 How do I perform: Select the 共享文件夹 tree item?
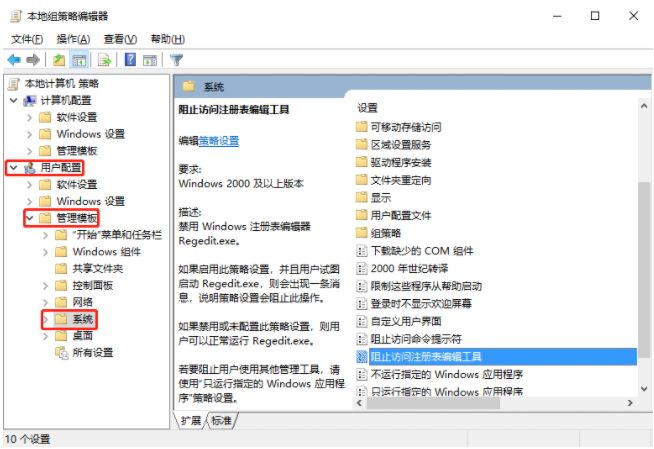[x=97, y=268]
